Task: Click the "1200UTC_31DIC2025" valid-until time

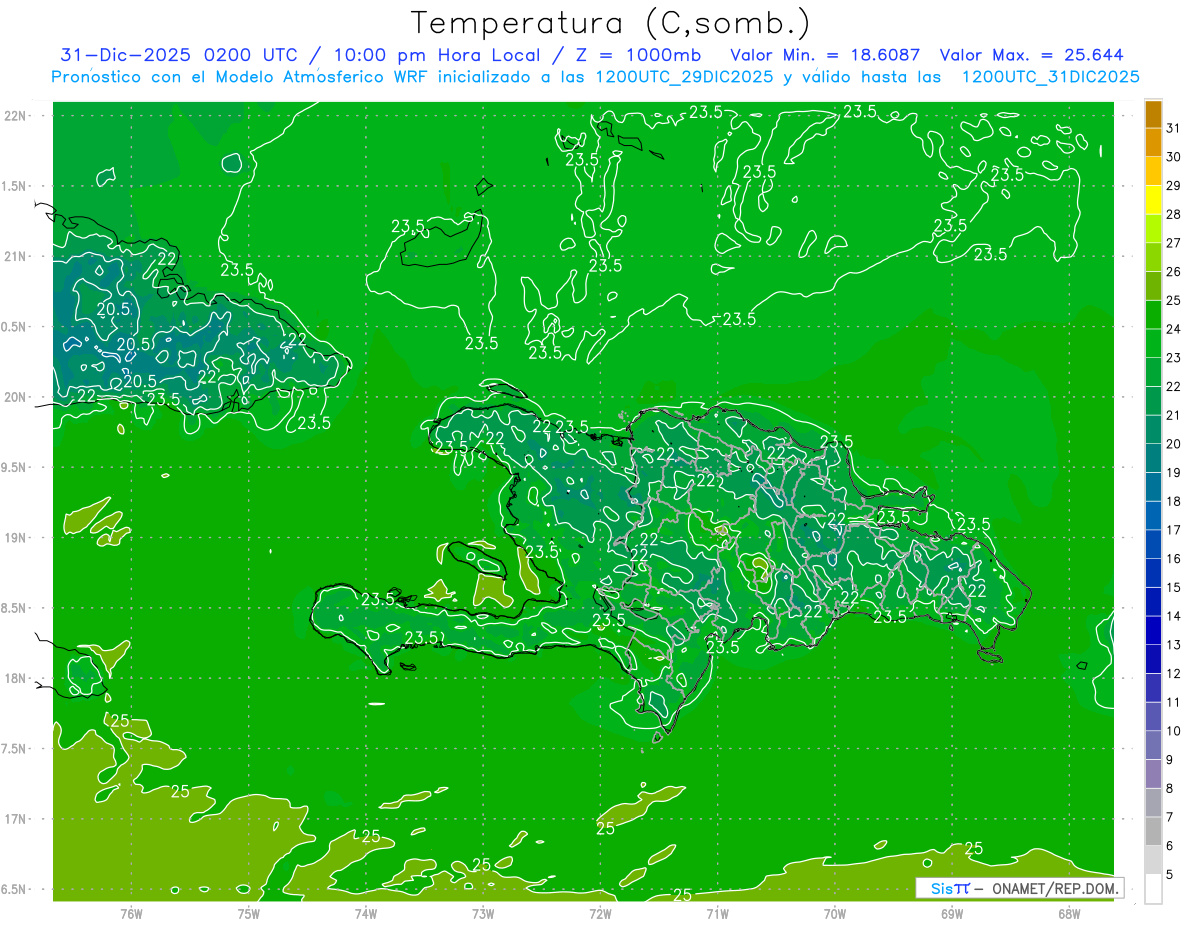Action: (x=1050, y=77)
